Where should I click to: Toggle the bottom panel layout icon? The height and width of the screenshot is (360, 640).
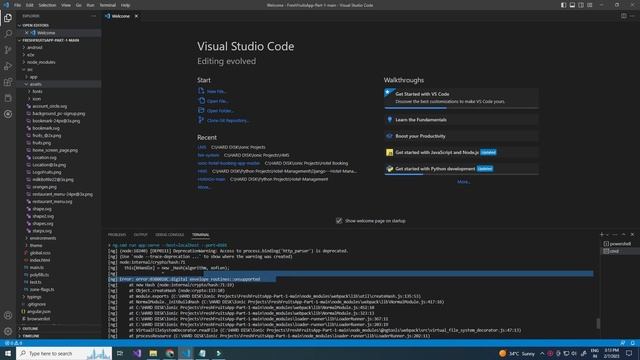[x=572, y=5]
